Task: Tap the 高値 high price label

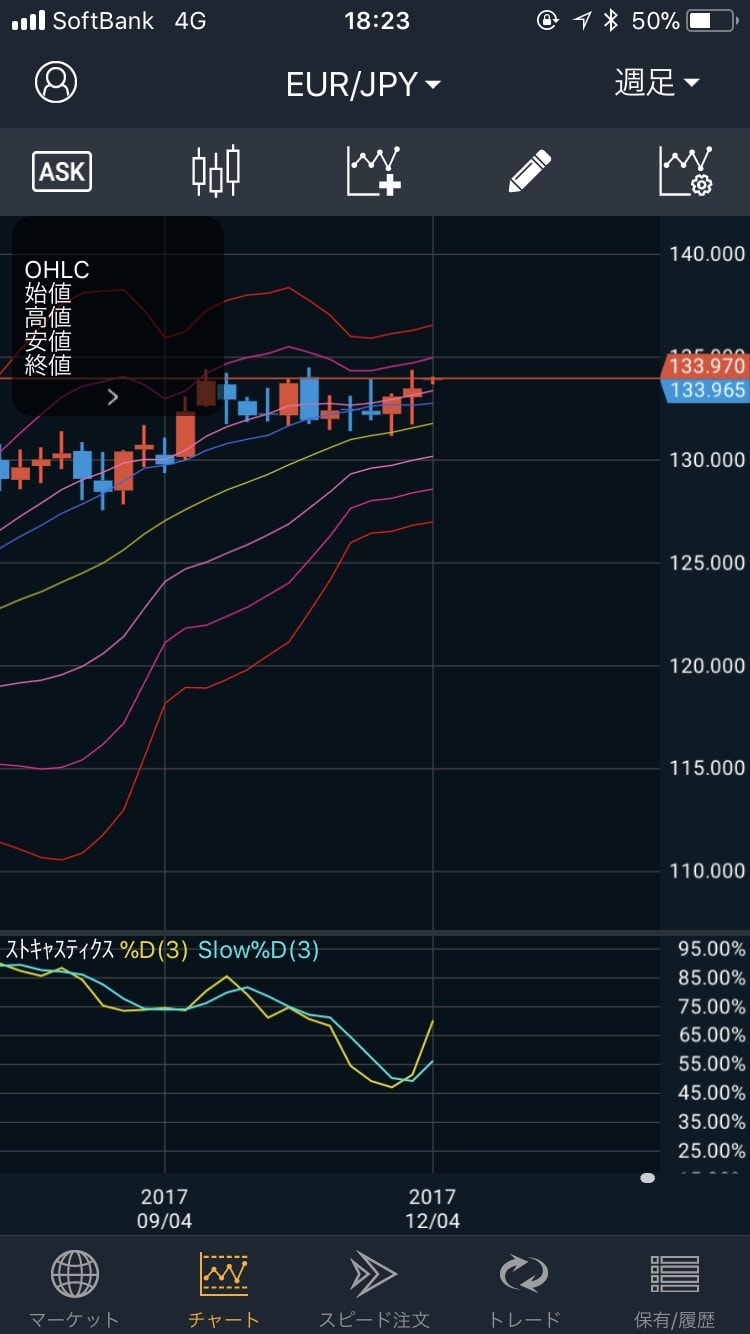Action: click(48, 318)
